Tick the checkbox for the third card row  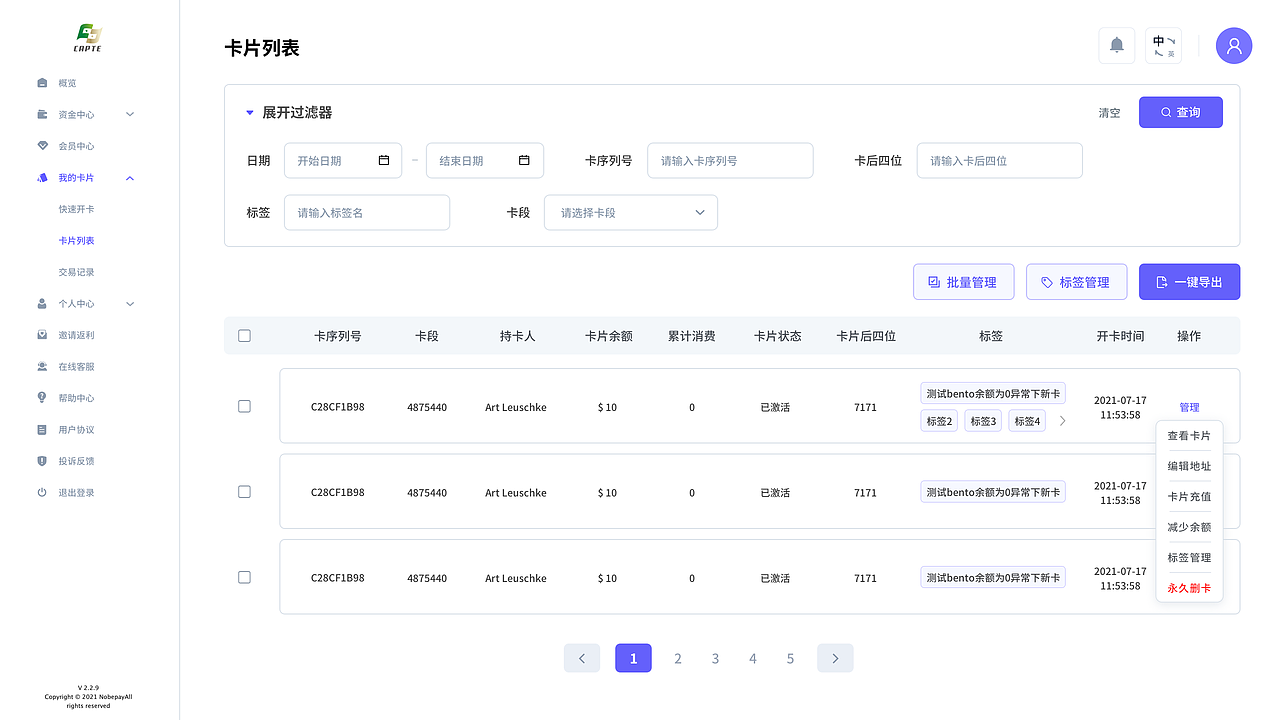point(244,577)
